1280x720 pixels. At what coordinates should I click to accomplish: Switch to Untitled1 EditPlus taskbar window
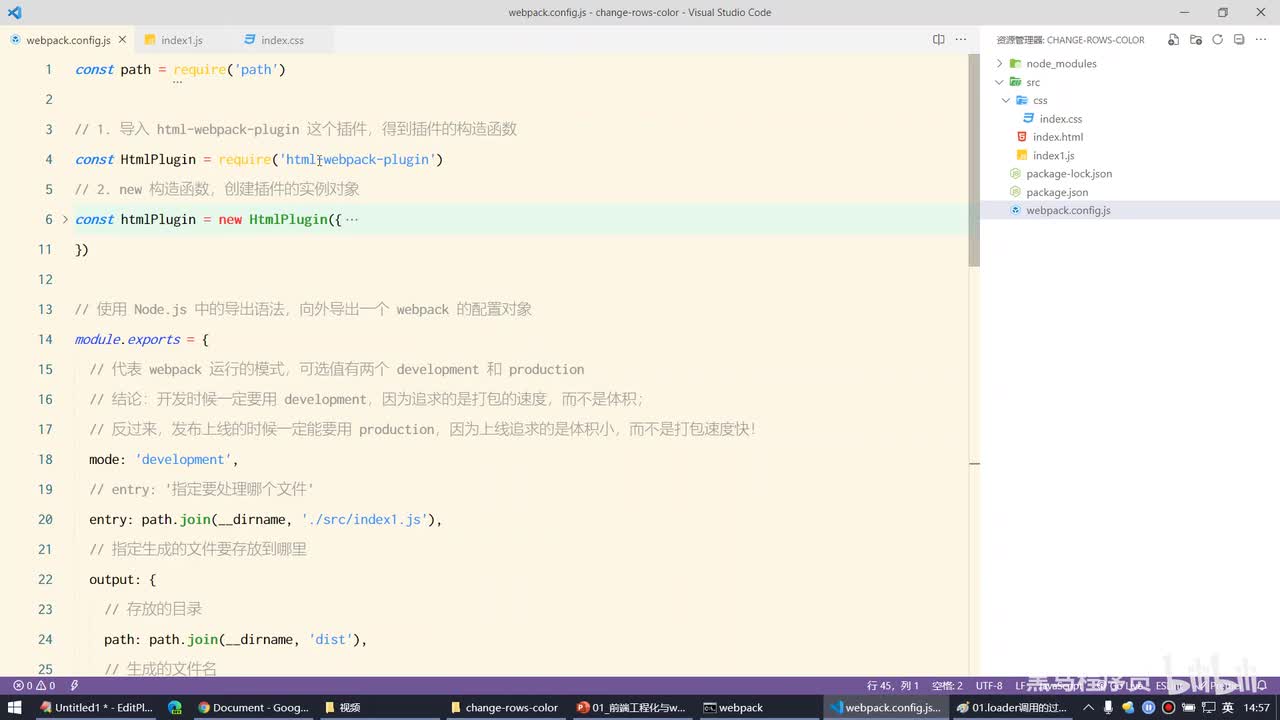(x=96, y=707)
